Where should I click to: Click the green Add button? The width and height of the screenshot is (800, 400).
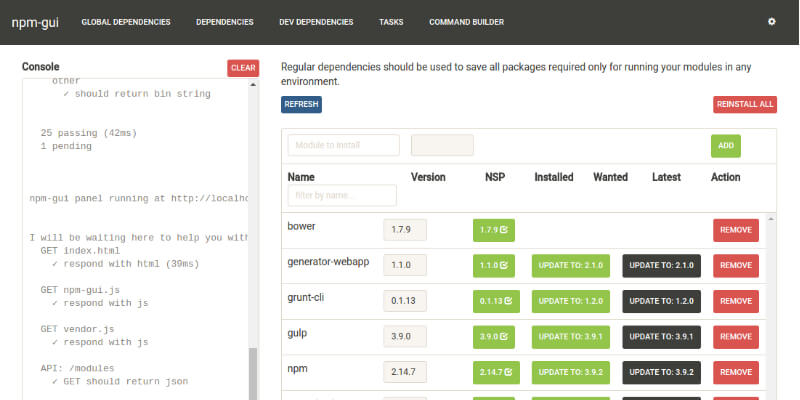(x=725, y=146)
